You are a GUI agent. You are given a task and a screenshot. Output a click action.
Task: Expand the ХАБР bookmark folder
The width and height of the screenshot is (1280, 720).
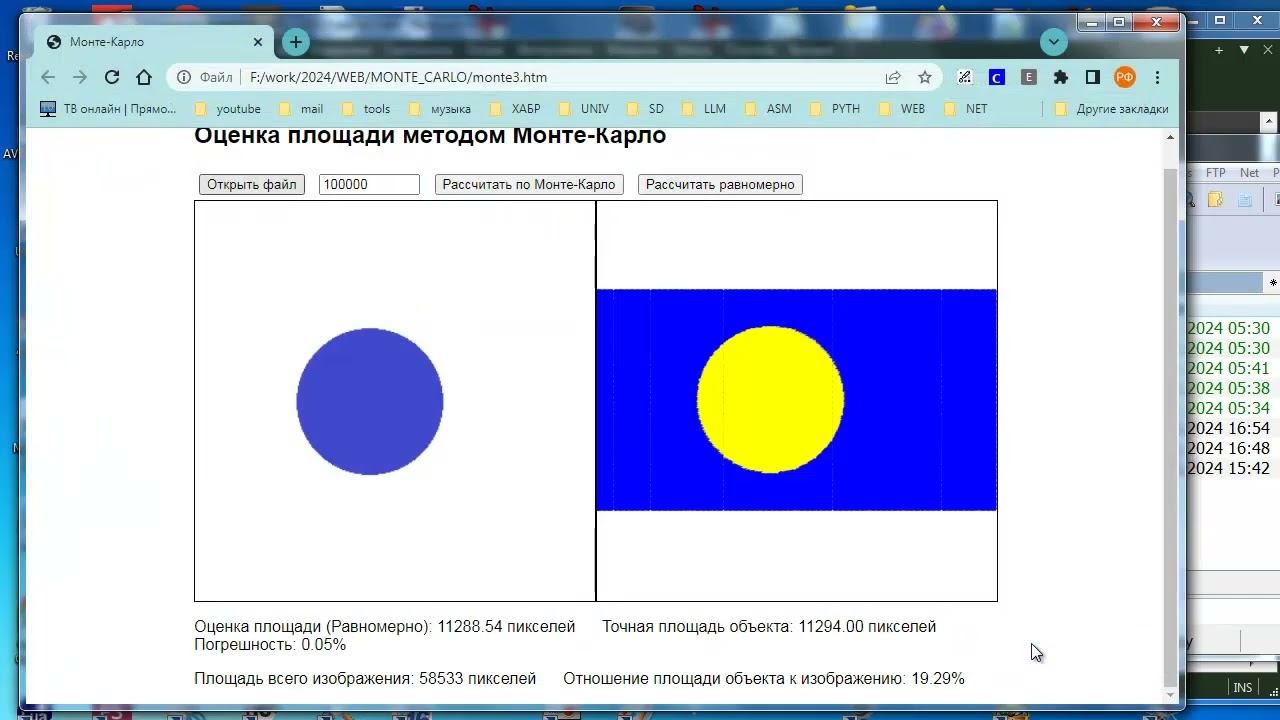point(514,109)
